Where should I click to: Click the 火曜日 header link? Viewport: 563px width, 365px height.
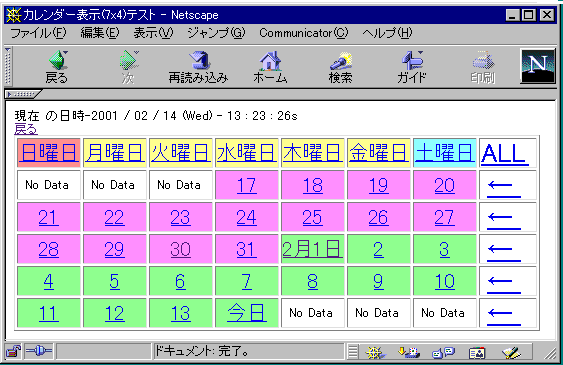point(181,153)
